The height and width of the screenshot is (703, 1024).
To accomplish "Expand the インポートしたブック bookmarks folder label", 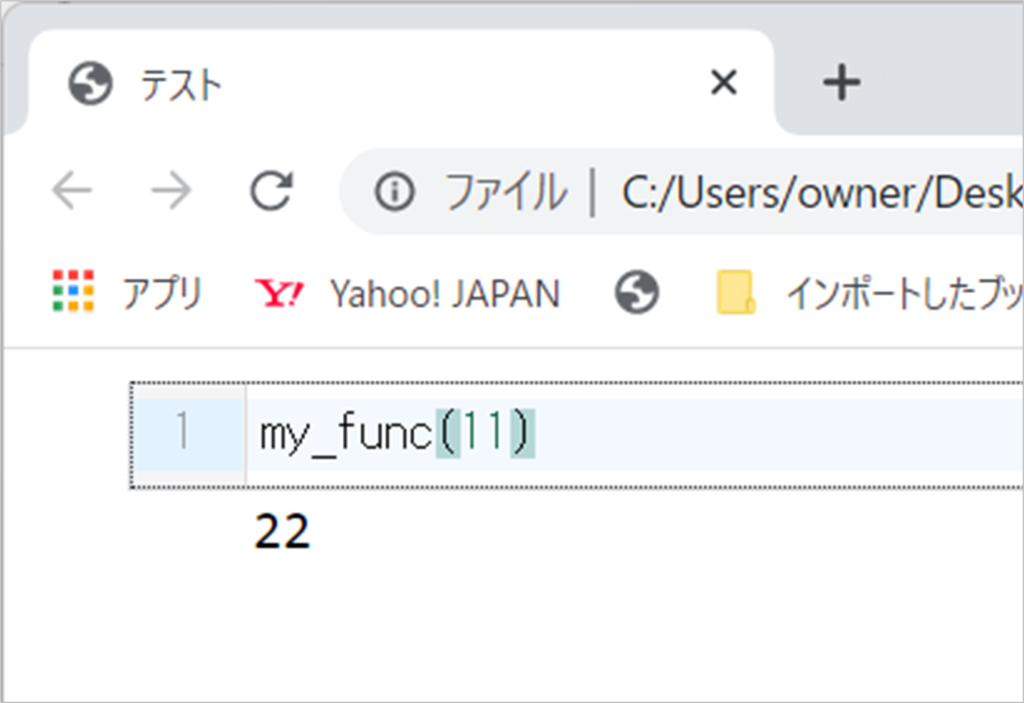I will [902, 293].
